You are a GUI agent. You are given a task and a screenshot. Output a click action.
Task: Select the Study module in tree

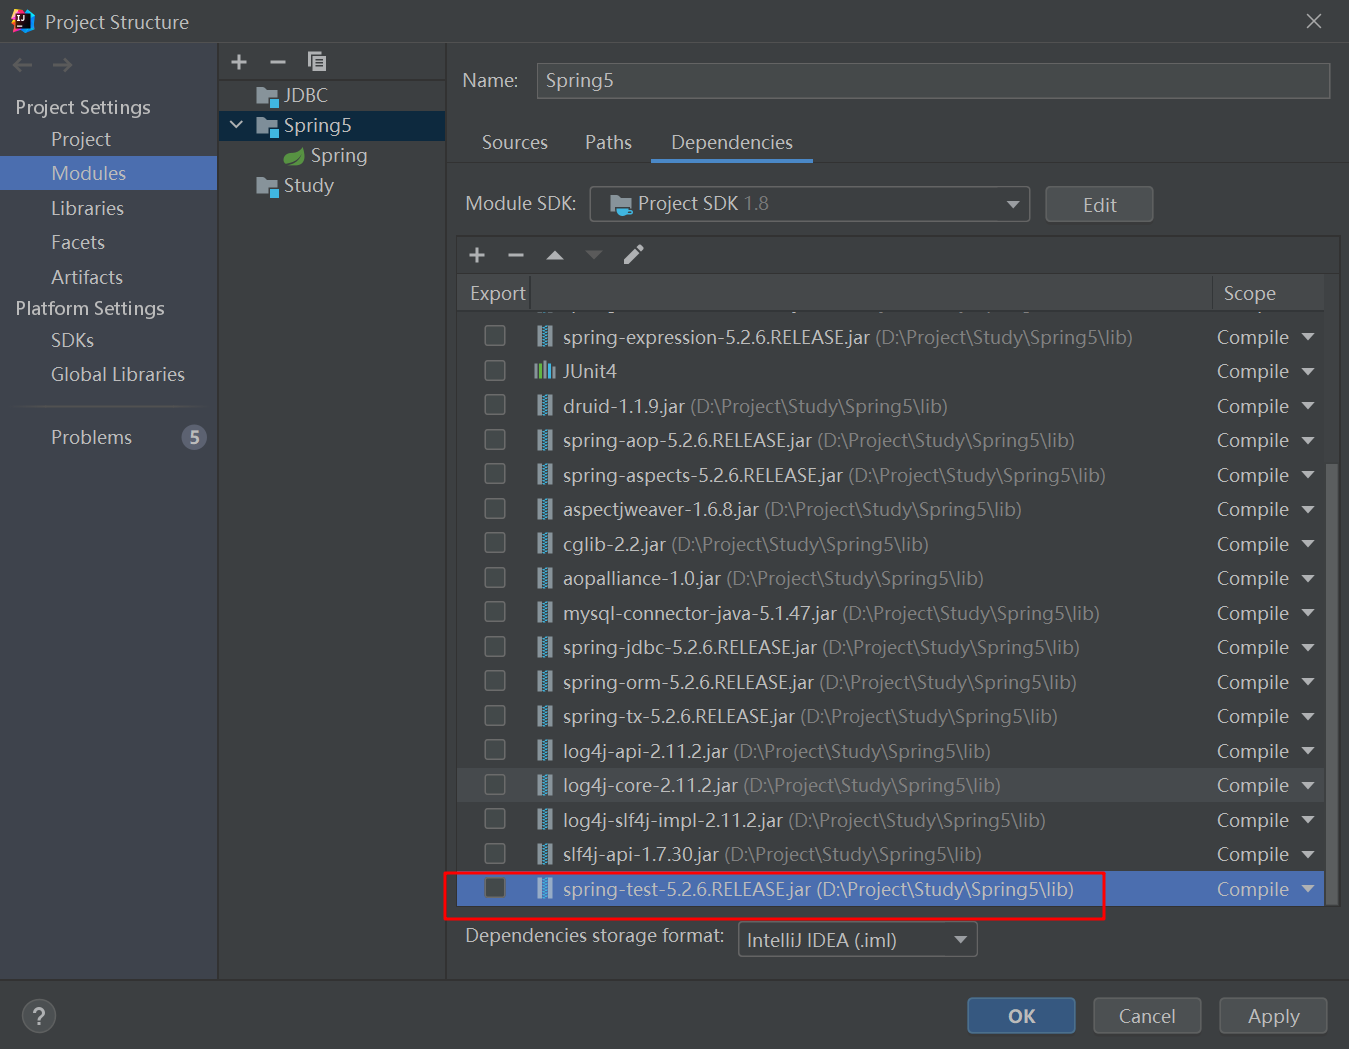308,186
